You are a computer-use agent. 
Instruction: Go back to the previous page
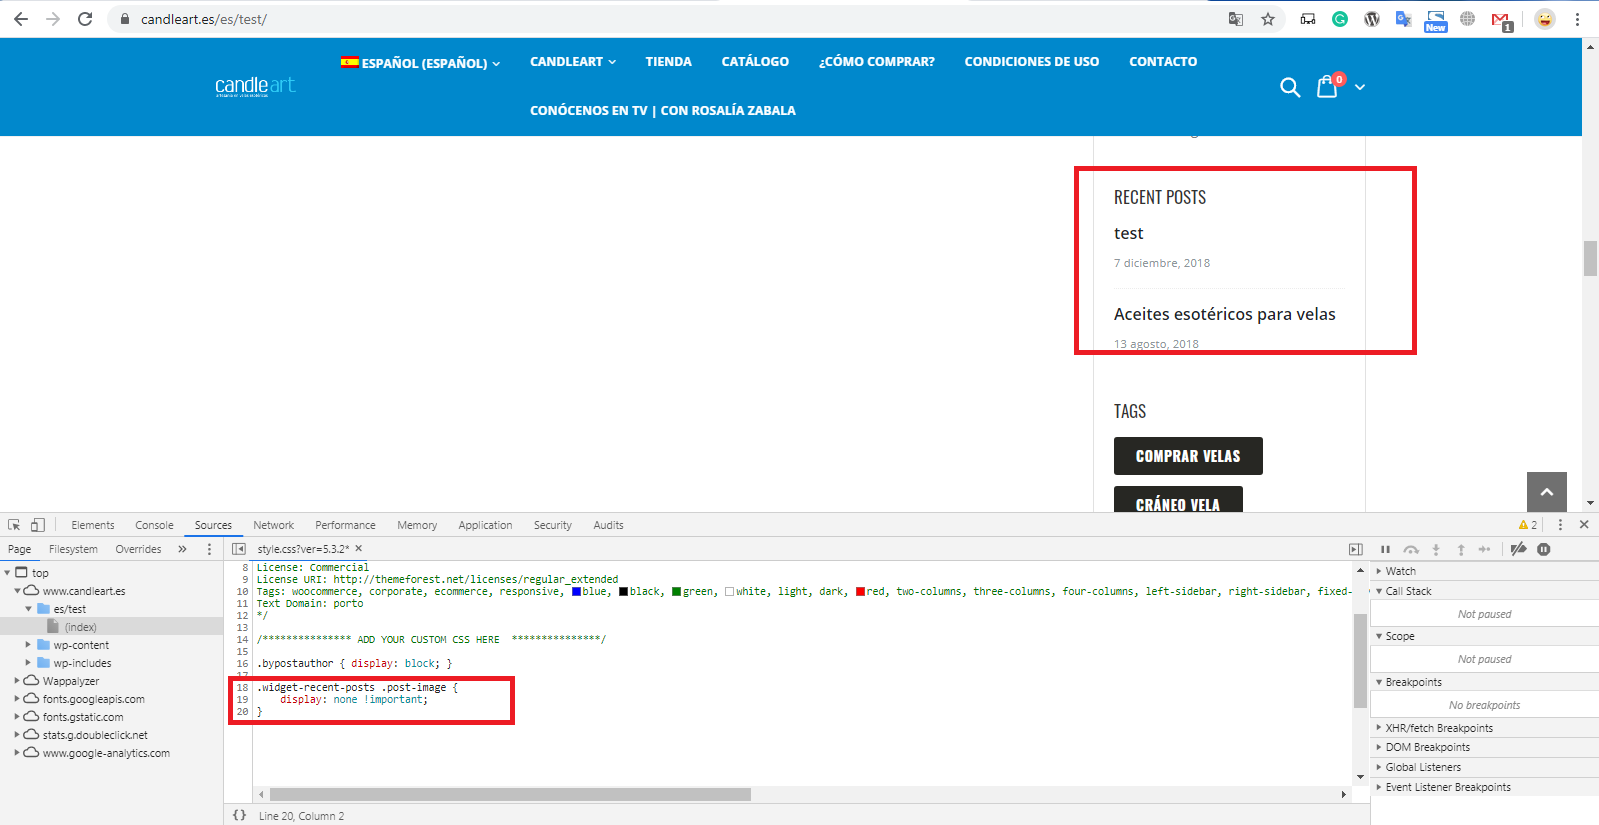click(x=21, y=19)
